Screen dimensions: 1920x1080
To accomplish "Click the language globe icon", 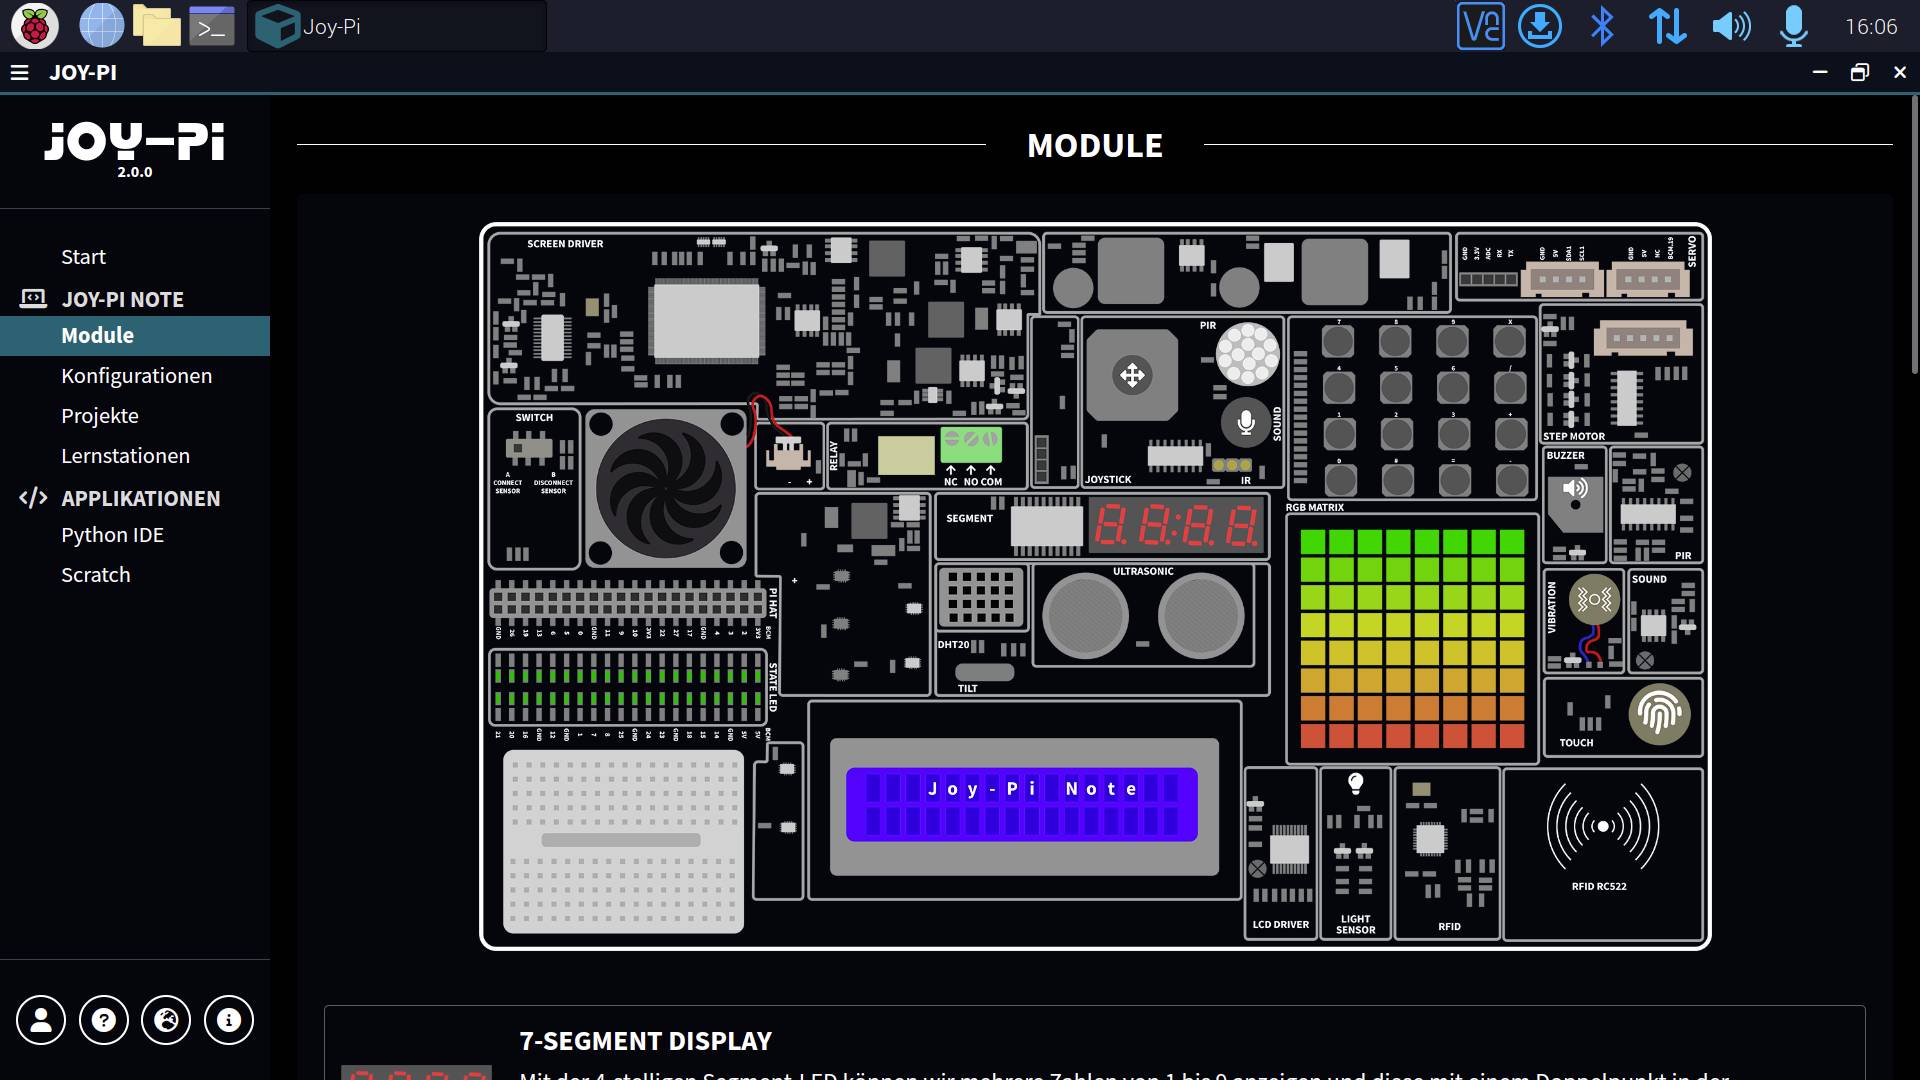I will coord(166,1020).
